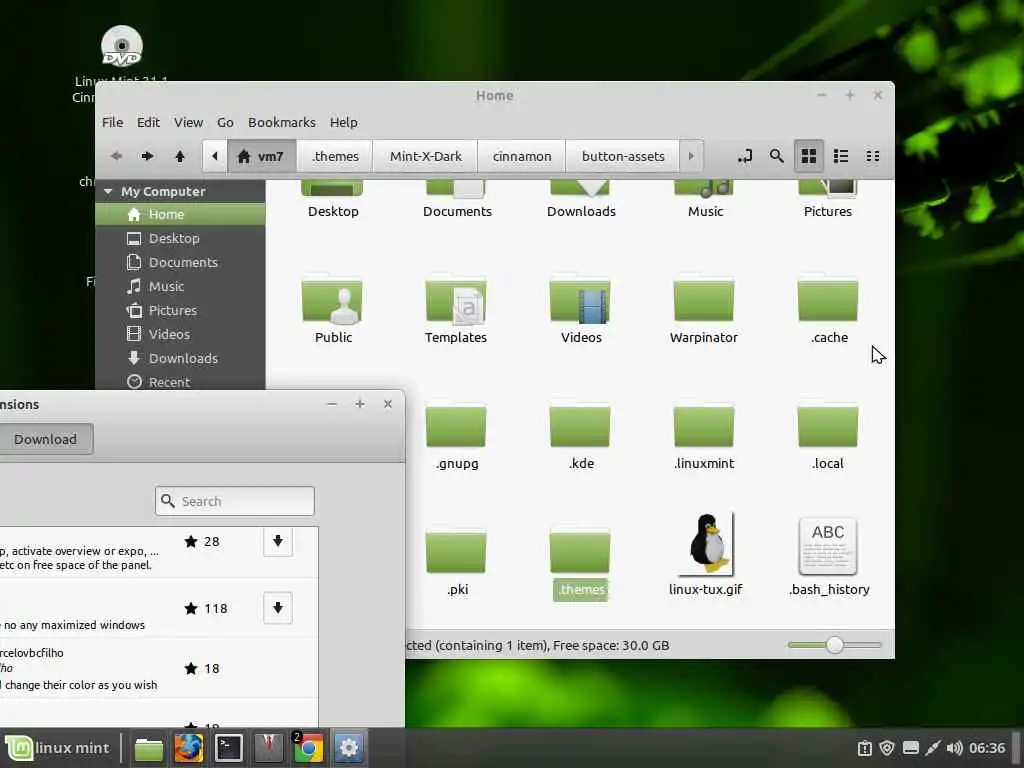Select the vm7 home path button
The image size is (1024, 768).
tap(262, 156)
